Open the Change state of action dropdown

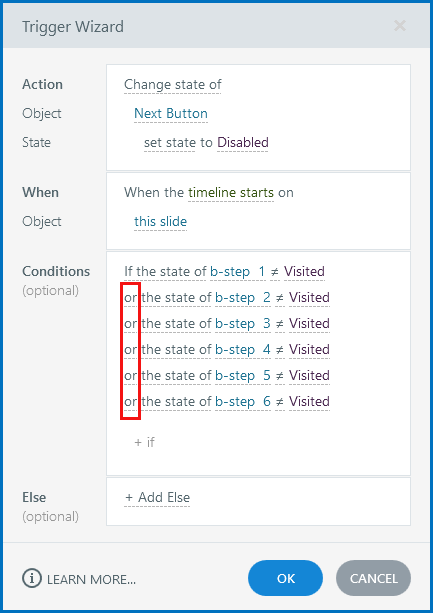(x=173, y=84)
